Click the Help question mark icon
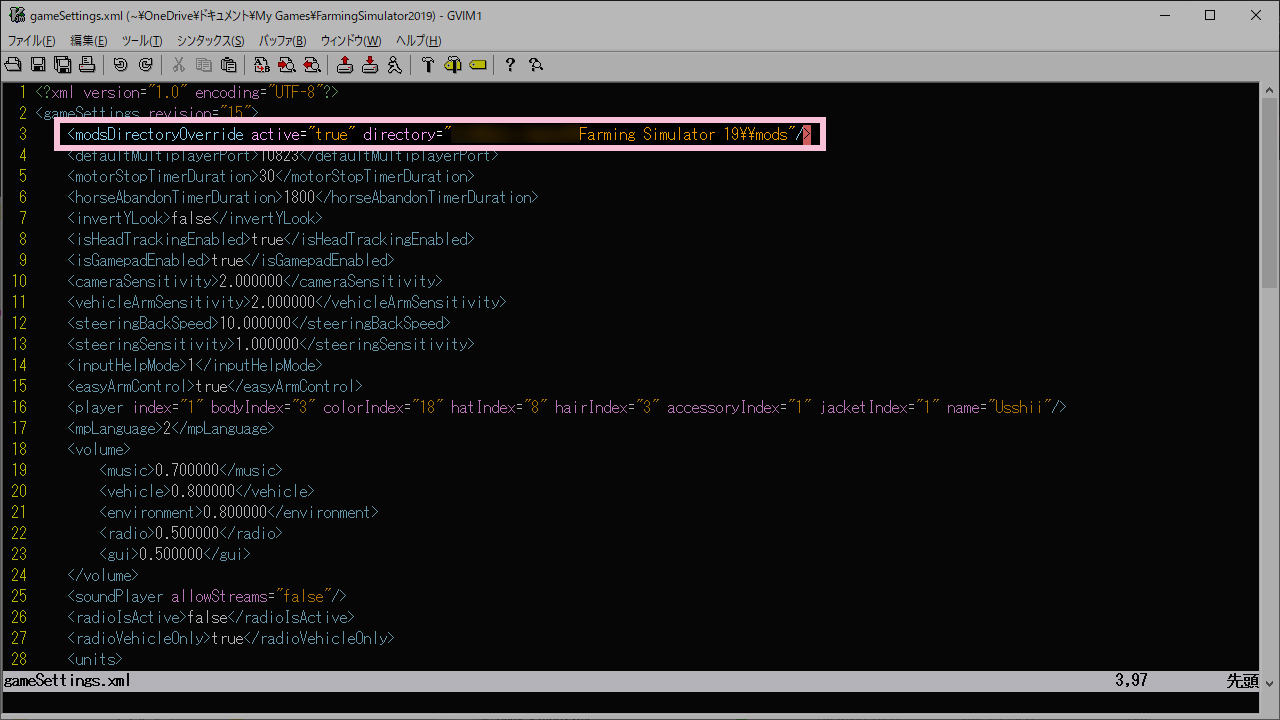 tap(510, 65)
